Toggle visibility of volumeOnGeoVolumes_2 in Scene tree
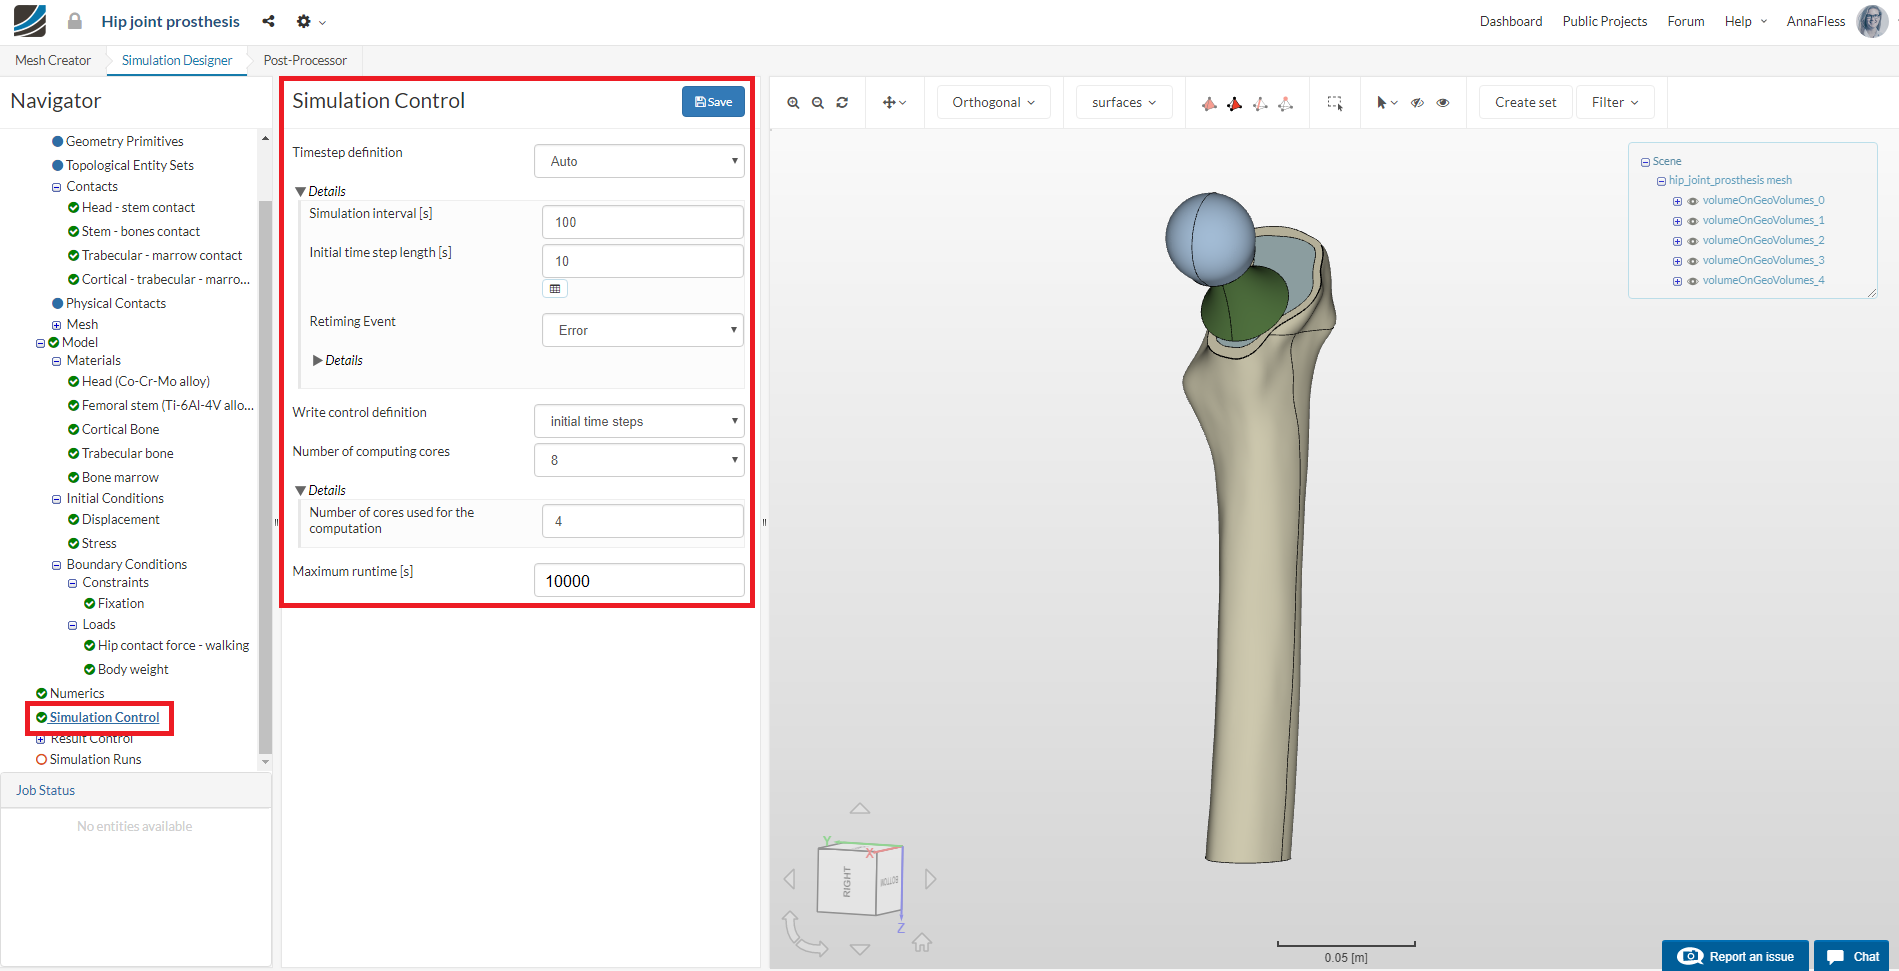 point(1692,240)
